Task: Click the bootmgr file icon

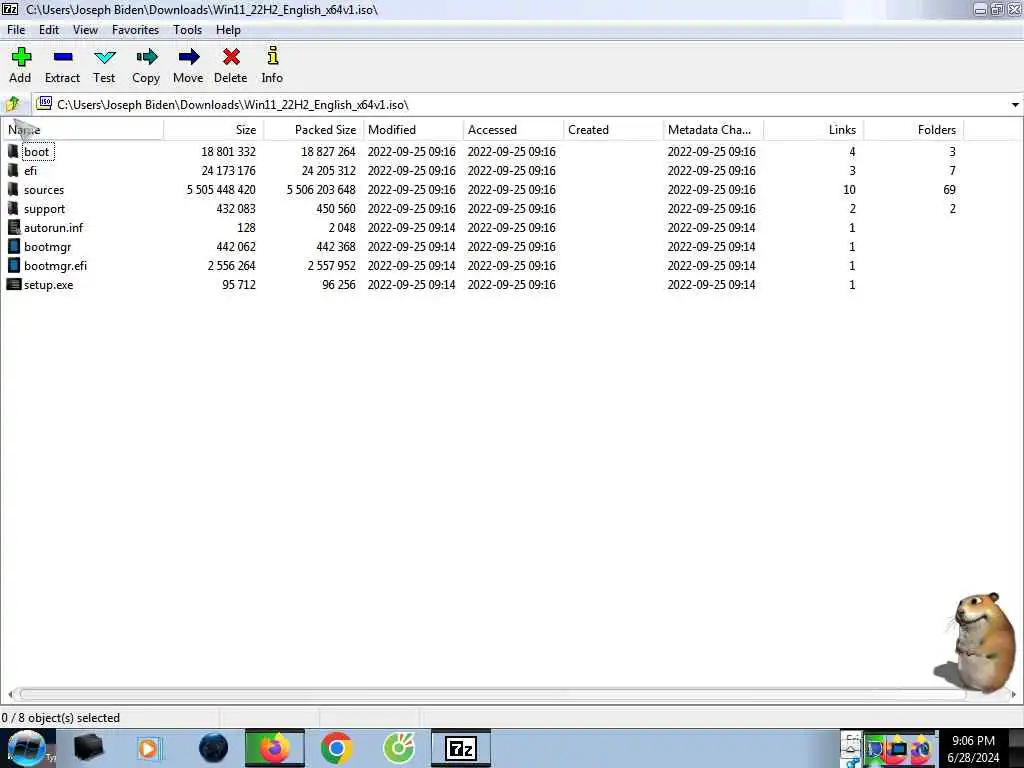Action: 14,246
